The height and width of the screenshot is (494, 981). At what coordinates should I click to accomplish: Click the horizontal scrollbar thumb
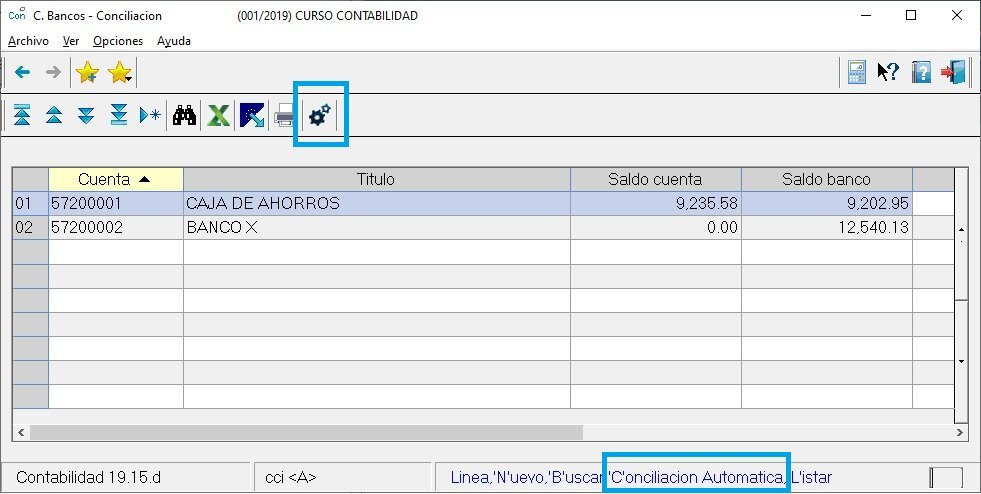pos(306,432)
